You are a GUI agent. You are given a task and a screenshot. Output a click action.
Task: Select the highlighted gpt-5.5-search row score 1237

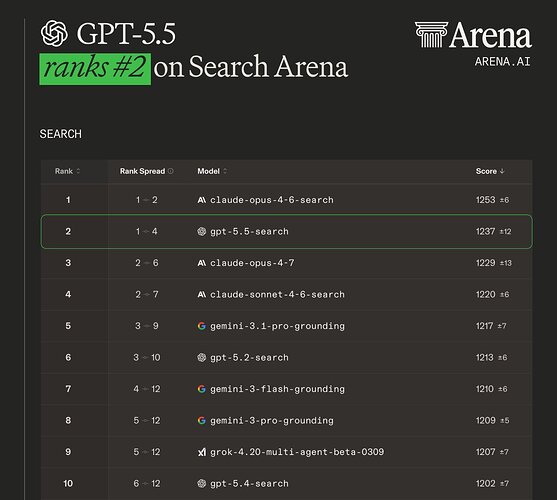485,232
